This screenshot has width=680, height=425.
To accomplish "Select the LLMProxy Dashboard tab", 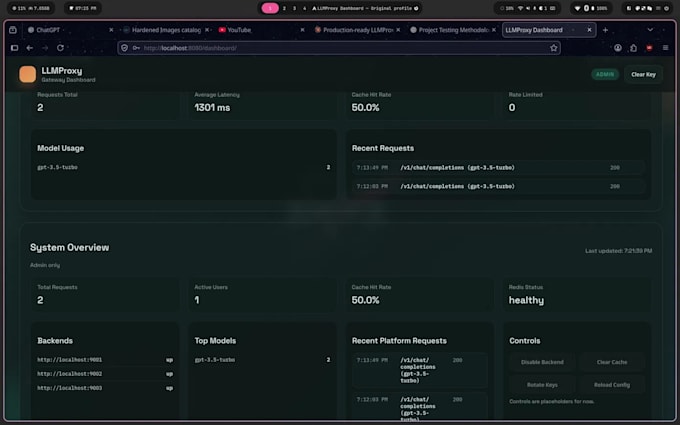I will tap(549, 30).
